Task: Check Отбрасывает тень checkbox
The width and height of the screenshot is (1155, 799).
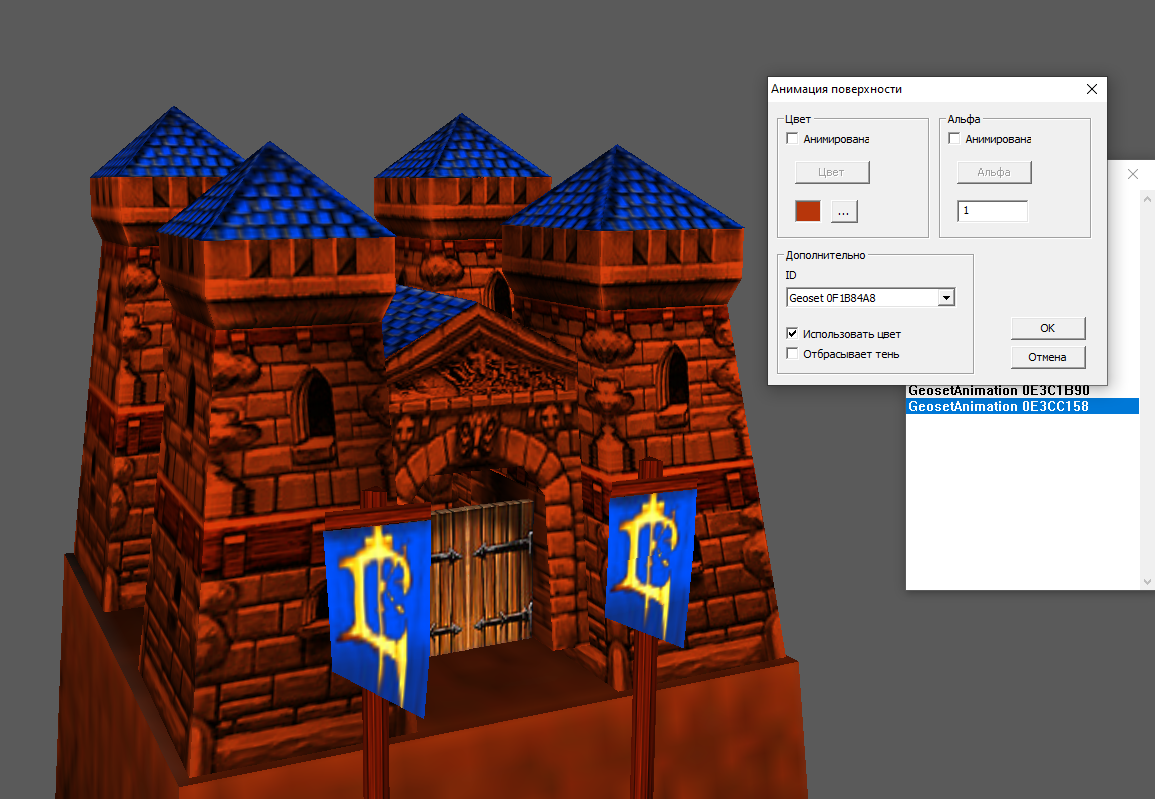Action: coord(793,353)
